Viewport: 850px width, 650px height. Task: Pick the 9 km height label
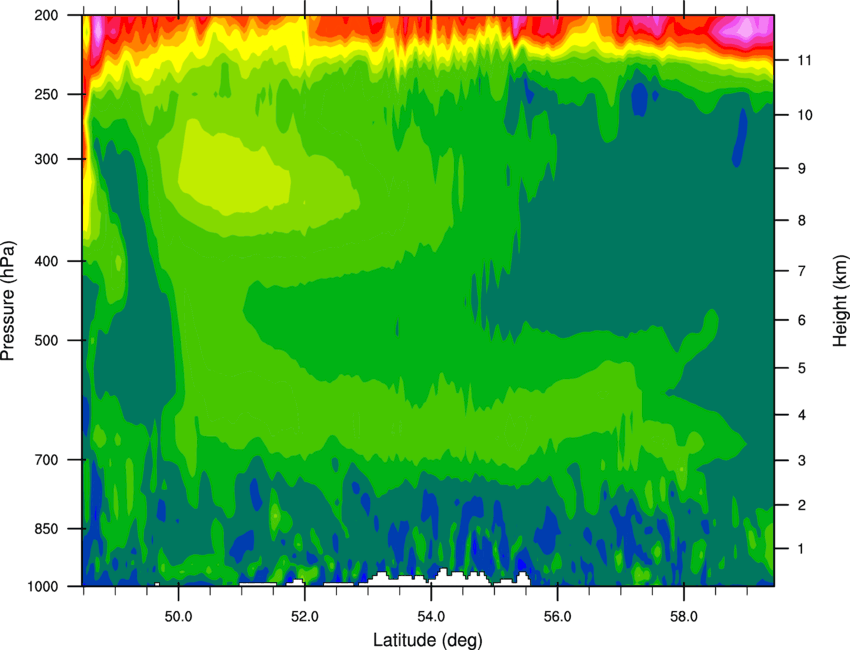802,169
